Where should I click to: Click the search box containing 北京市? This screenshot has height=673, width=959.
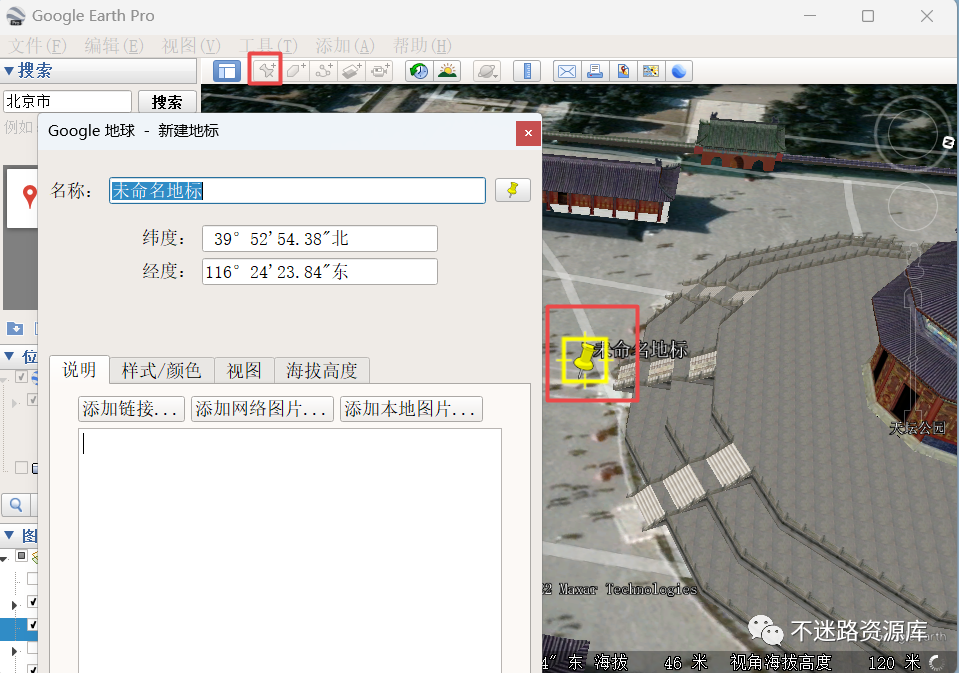point(67,101)
